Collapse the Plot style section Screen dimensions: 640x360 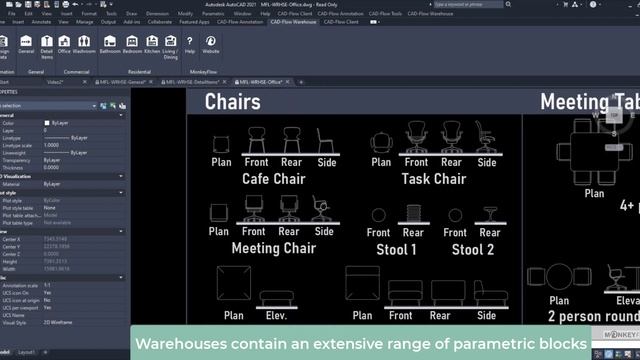(121, 193)
